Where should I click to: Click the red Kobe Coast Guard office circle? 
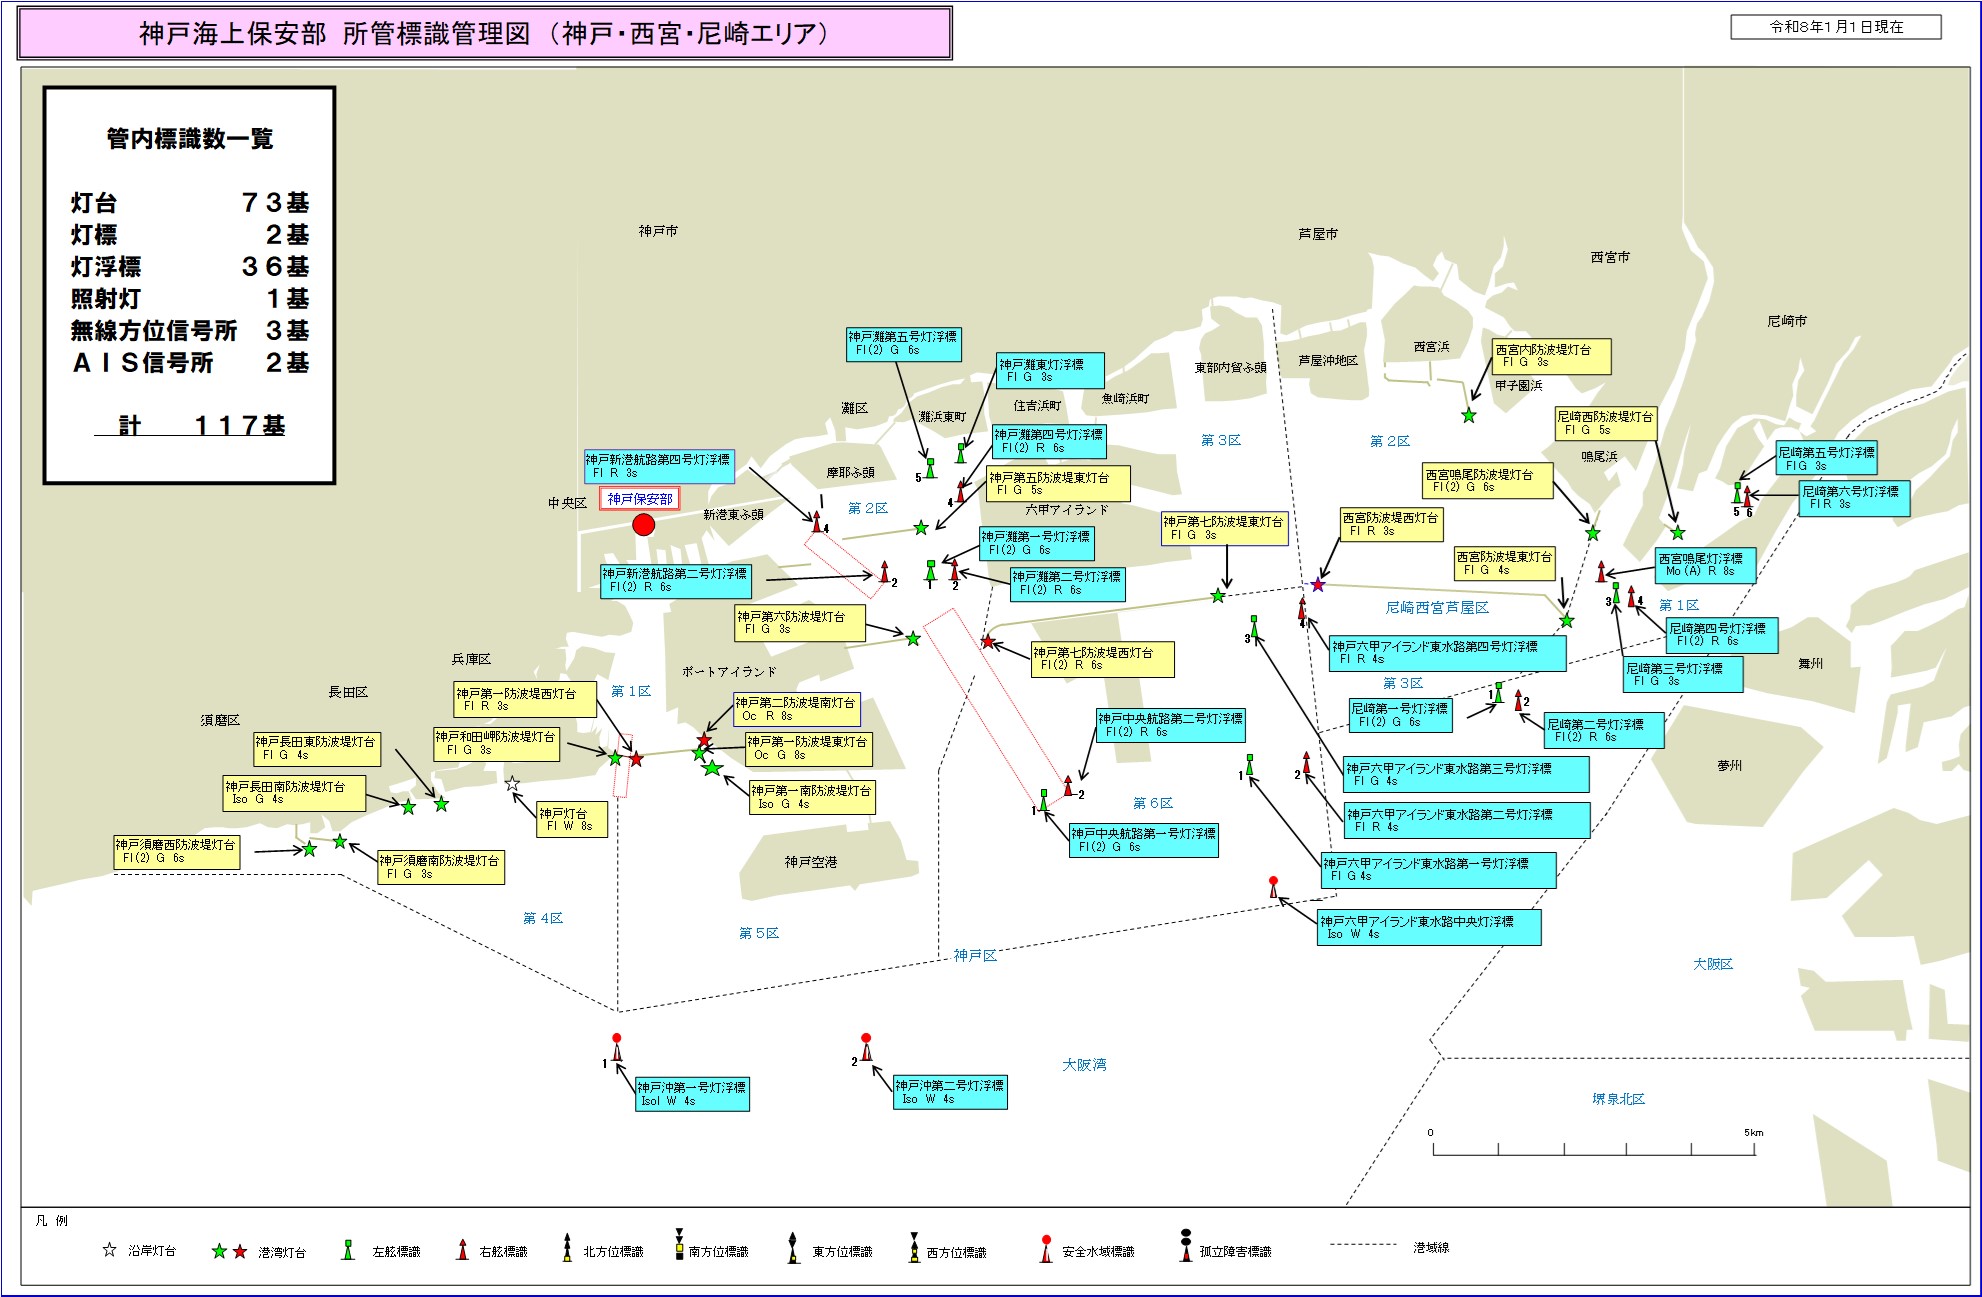pyautogui.click(x=644, y=524)
